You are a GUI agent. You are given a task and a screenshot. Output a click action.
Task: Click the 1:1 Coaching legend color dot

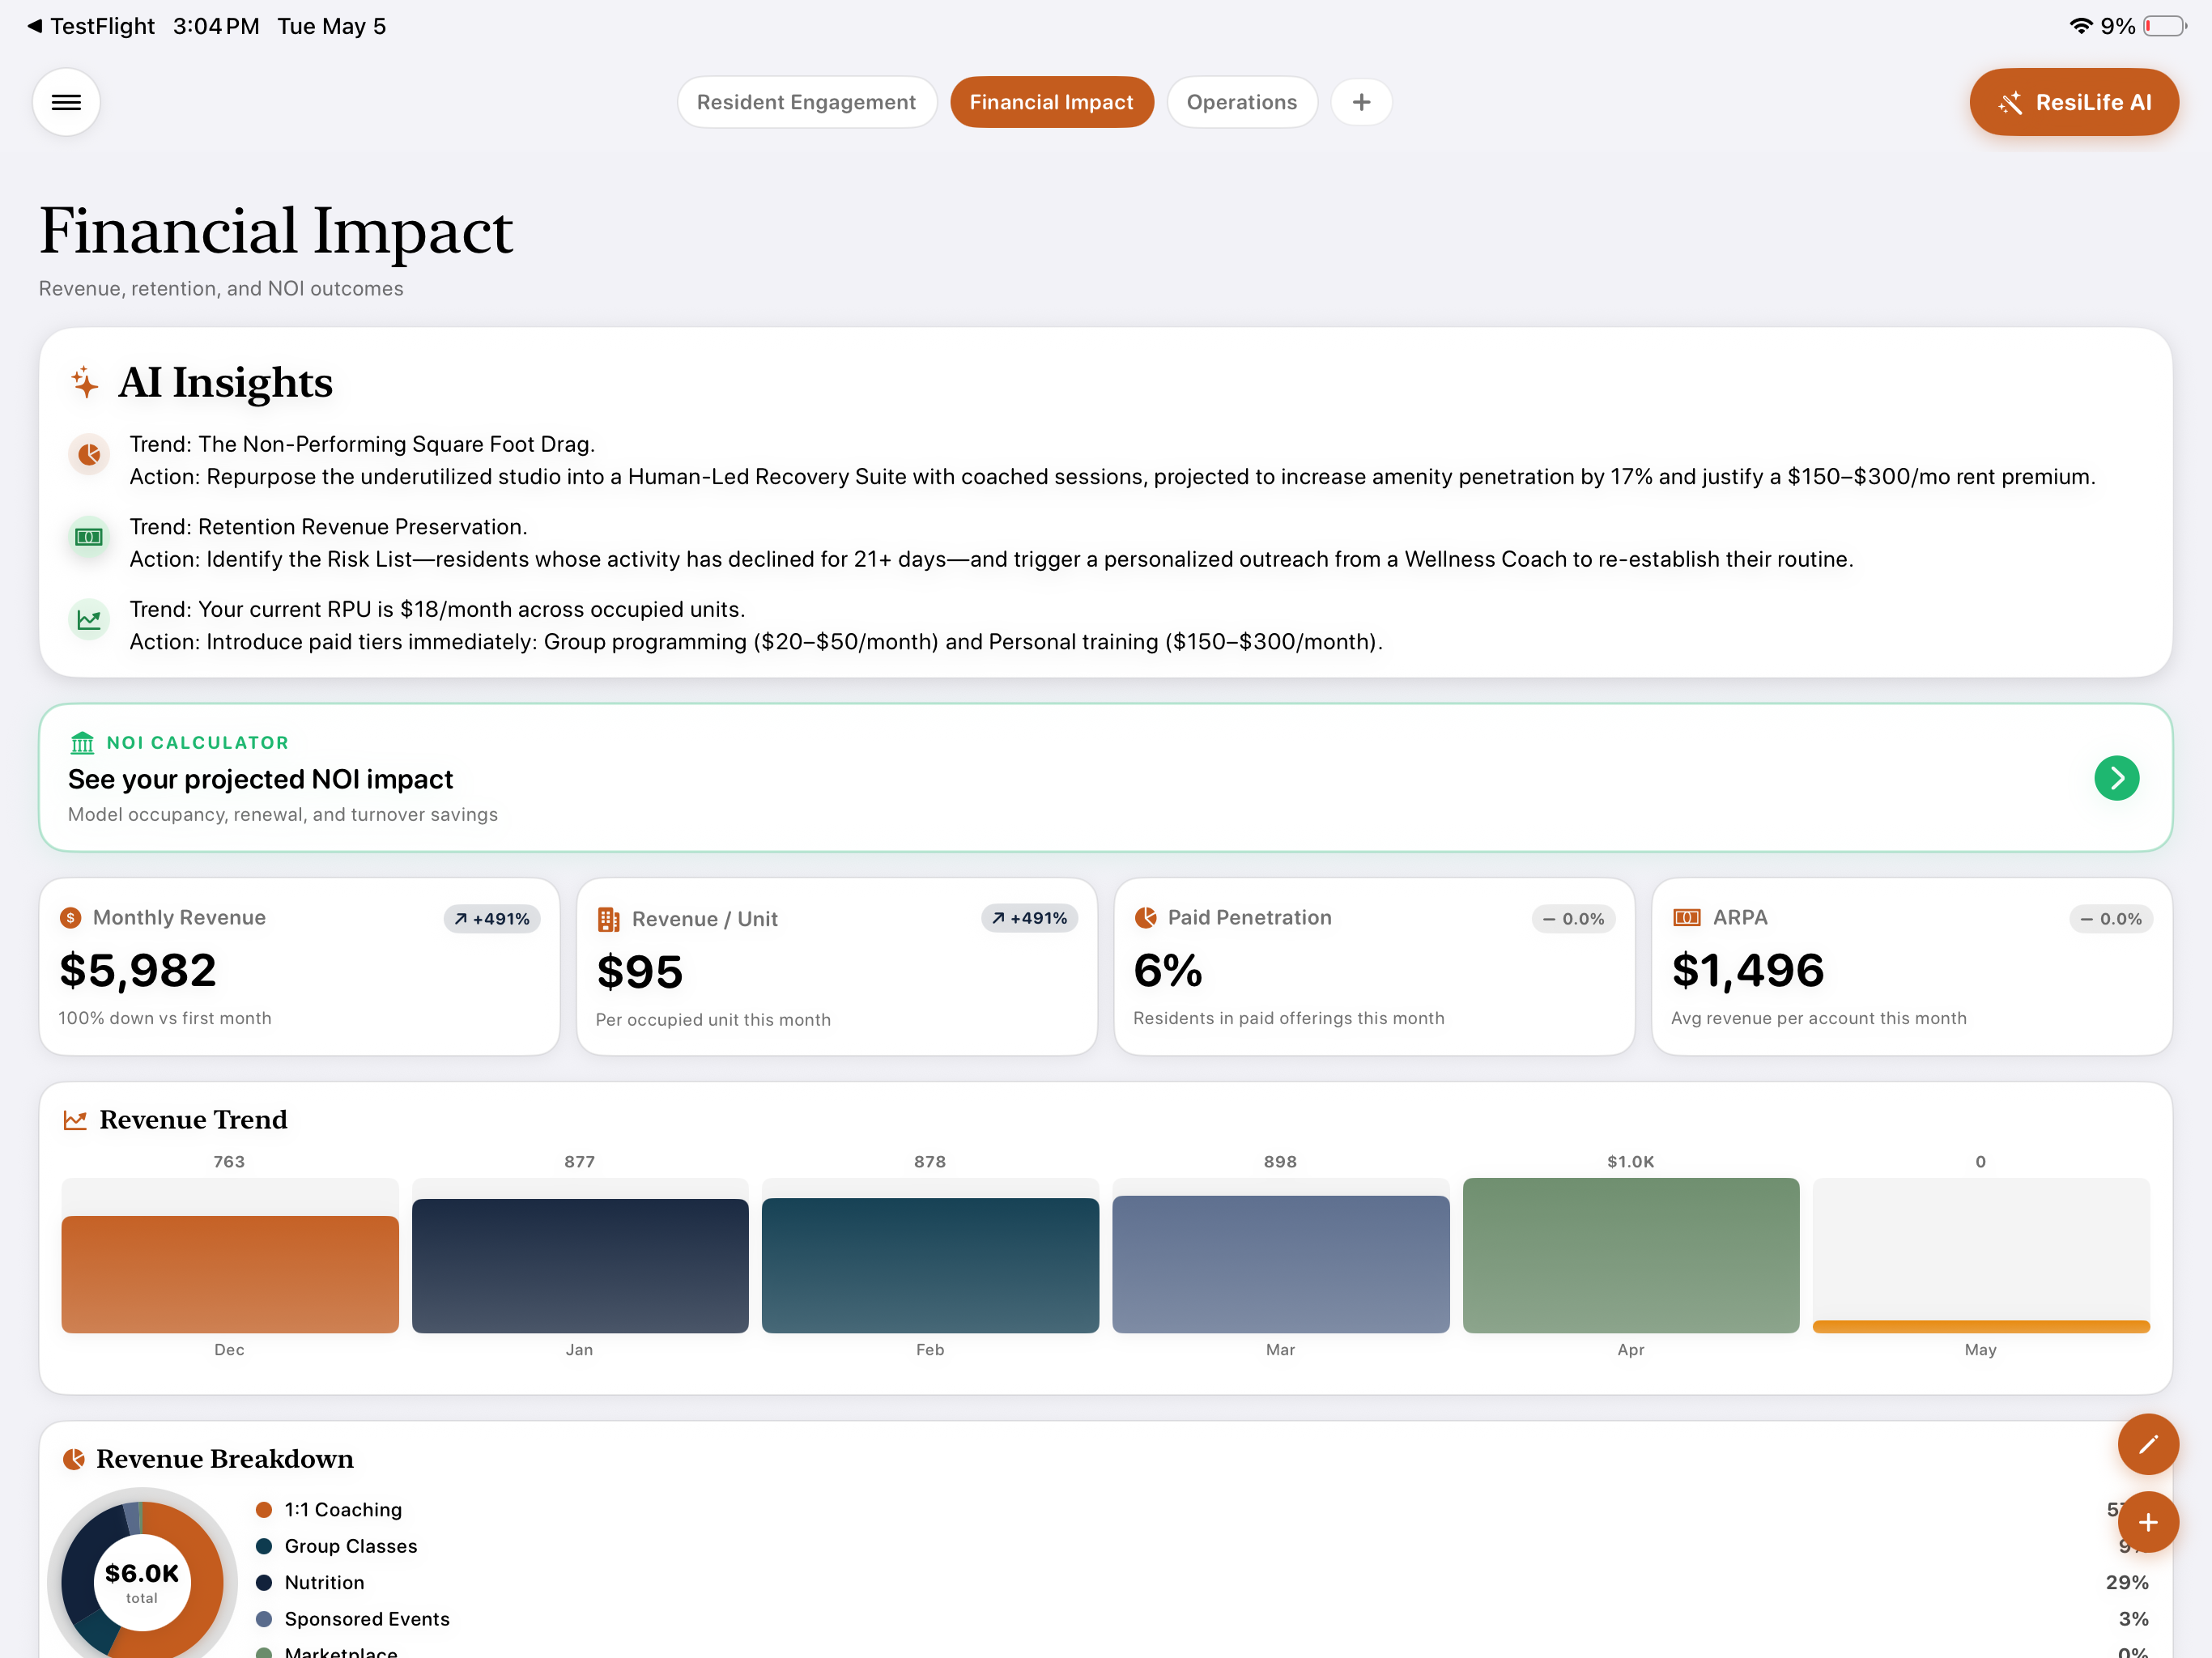tap(264, 1510)
